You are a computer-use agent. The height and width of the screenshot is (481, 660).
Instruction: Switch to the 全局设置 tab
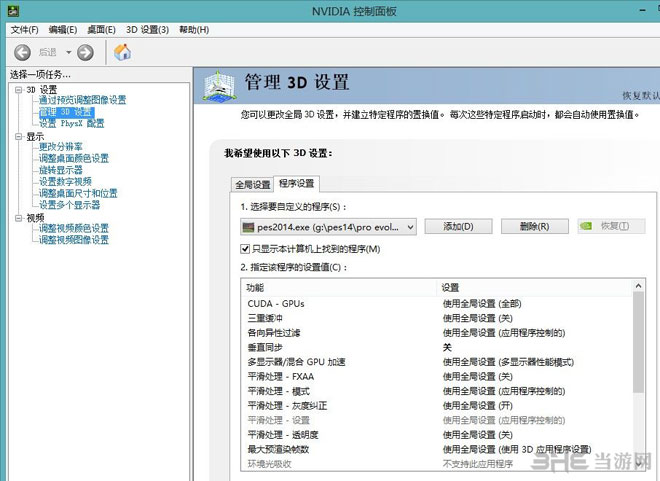(x=253, y=185)
